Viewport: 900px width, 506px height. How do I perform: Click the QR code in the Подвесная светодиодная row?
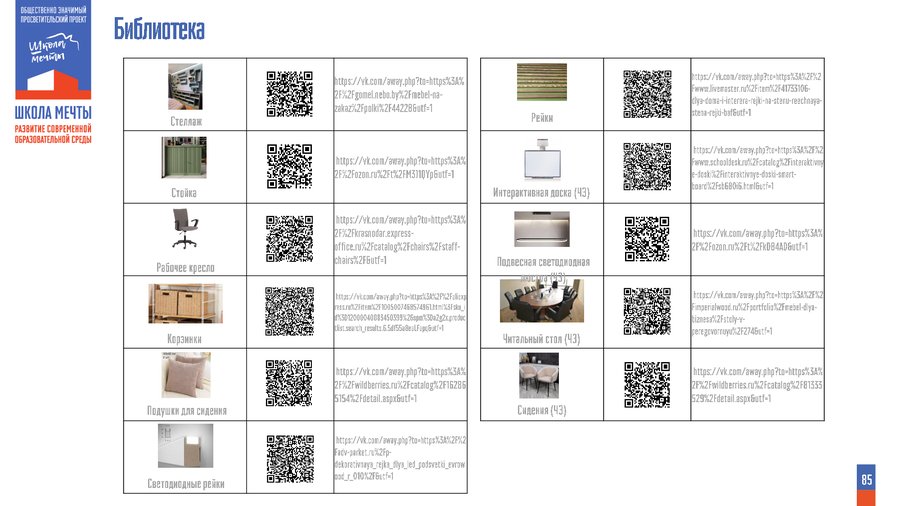pyautogui.click(x=647, y=239)
